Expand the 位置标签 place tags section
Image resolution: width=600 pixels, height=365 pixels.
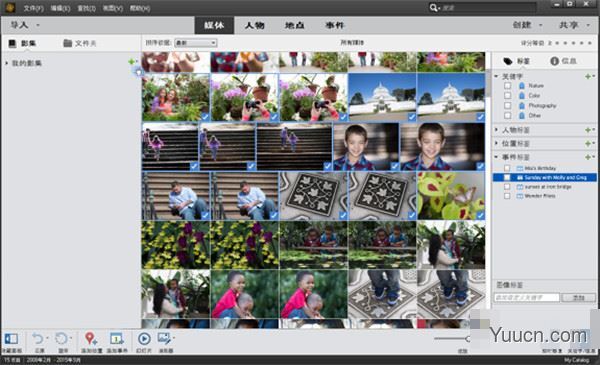[496, 143]
